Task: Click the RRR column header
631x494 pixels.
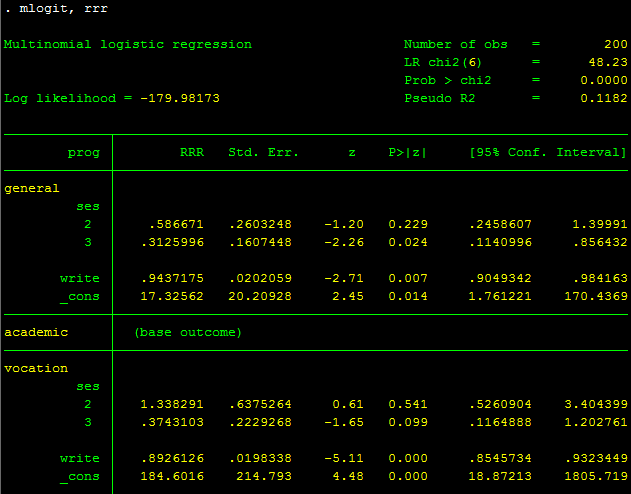Action: point(192,152)
